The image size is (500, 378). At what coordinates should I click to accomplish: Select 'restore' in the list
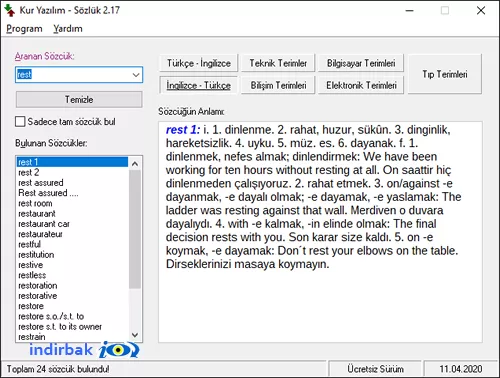click(x=72, y=306)
